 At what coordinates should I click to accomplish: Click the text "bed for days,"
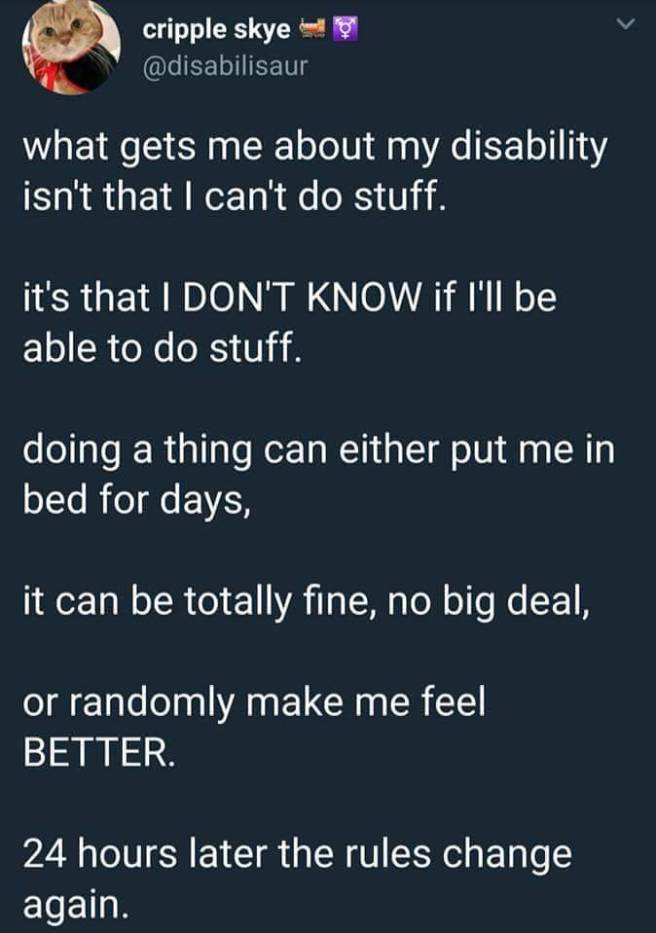click(135, 497)
